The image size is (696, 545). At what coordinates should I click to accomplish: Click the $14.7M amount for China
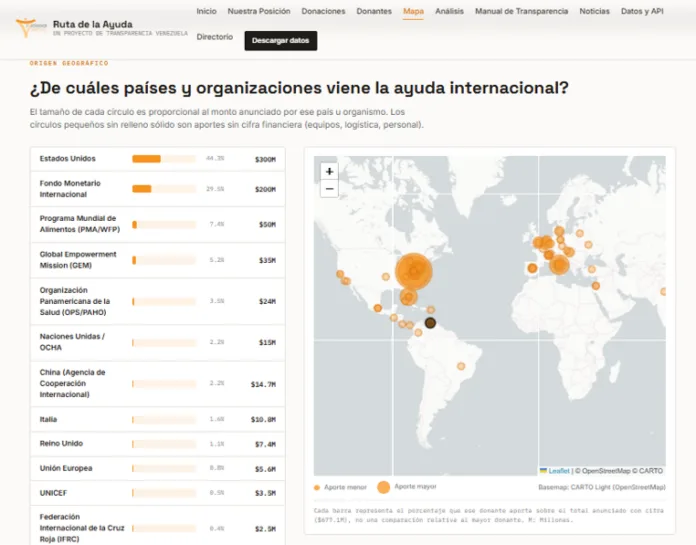263,384
